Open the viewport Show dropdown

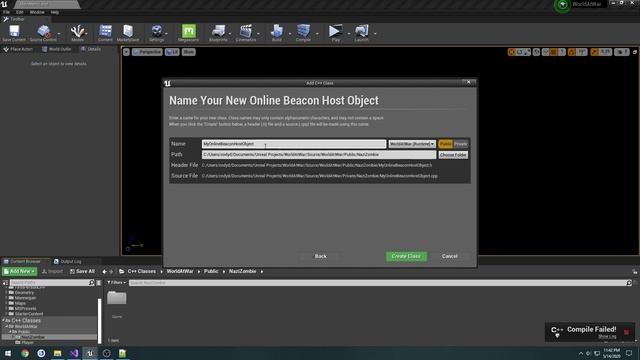[x=188, y=52]
